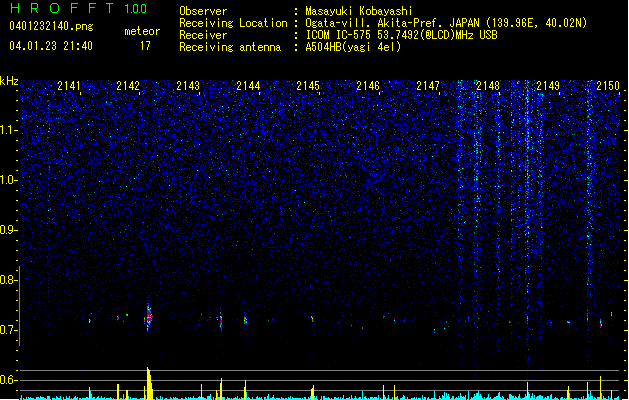This screenshot has height=400, width=629.
Task: Click the 2142 time marker
Action: [x=128, y=86]
